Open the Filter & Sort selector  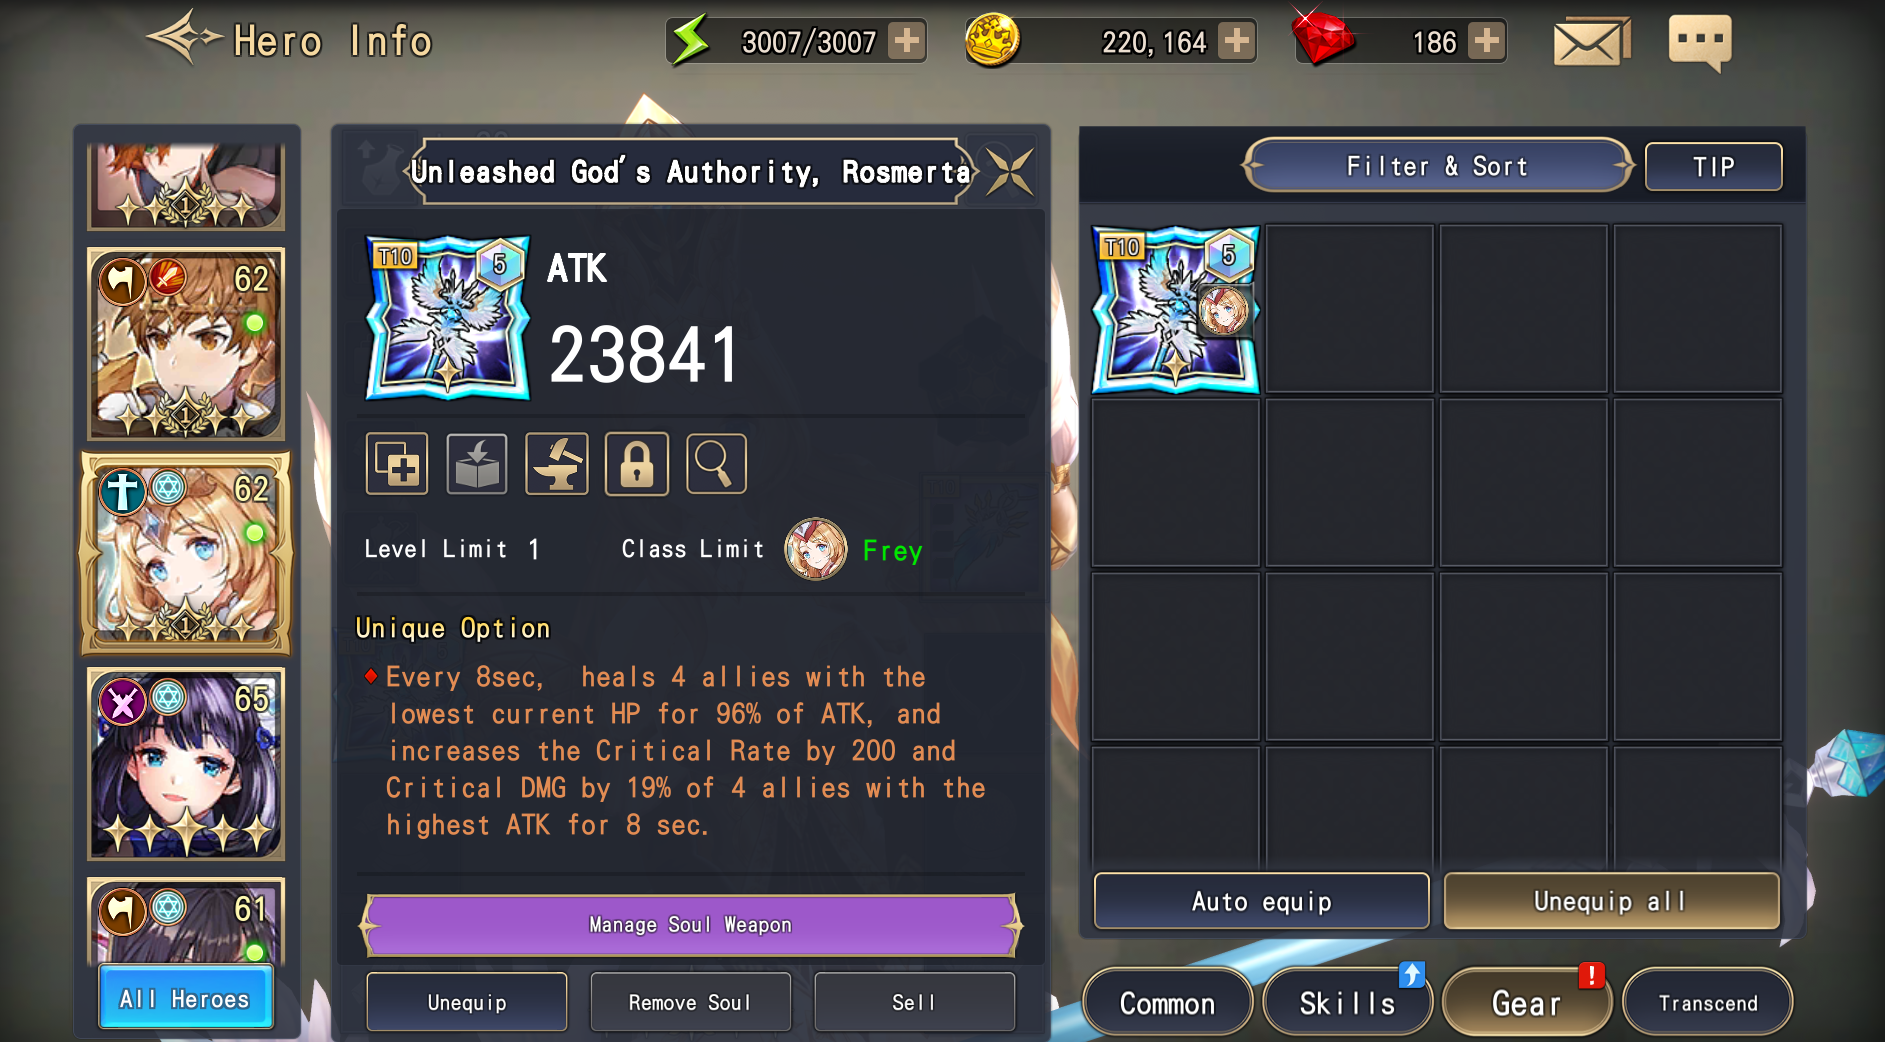[1438, 166]
